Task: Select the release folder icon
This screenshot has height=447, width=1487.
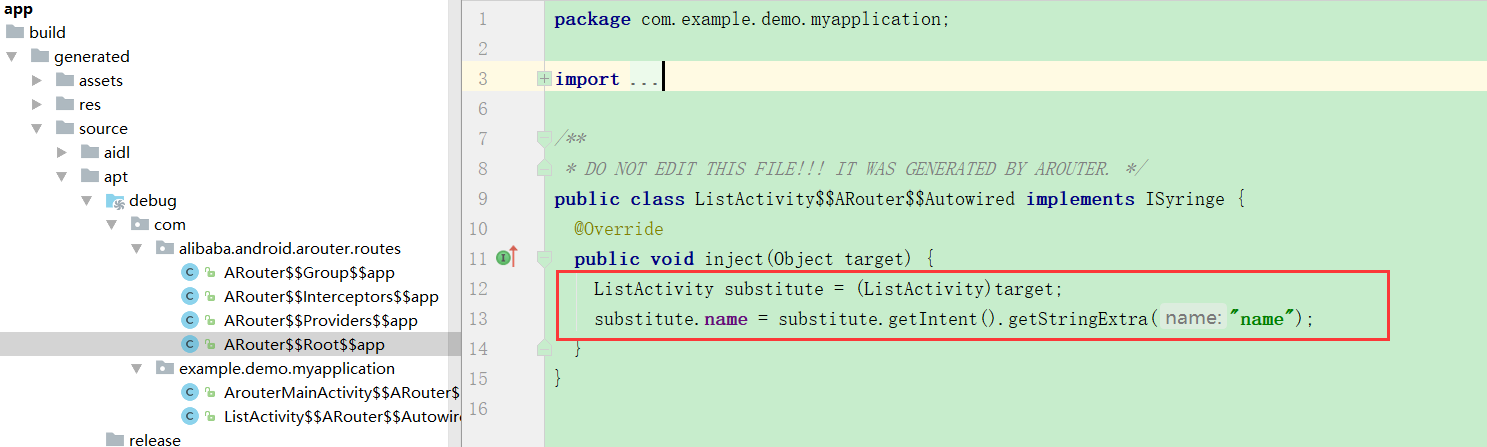Action: point(115,440)
